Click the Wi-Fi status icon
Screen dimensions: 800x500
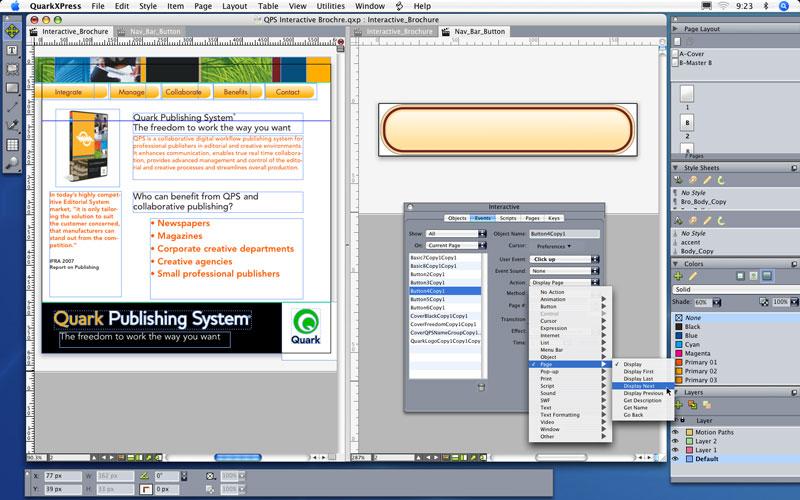(723, 6)
